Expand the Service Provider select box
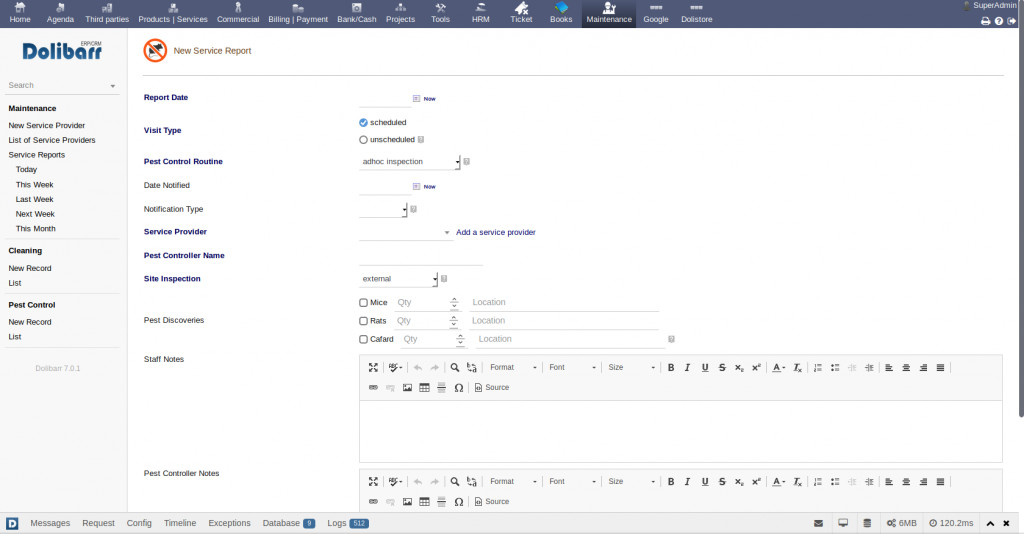The image size is (1024, 534). 406,232
